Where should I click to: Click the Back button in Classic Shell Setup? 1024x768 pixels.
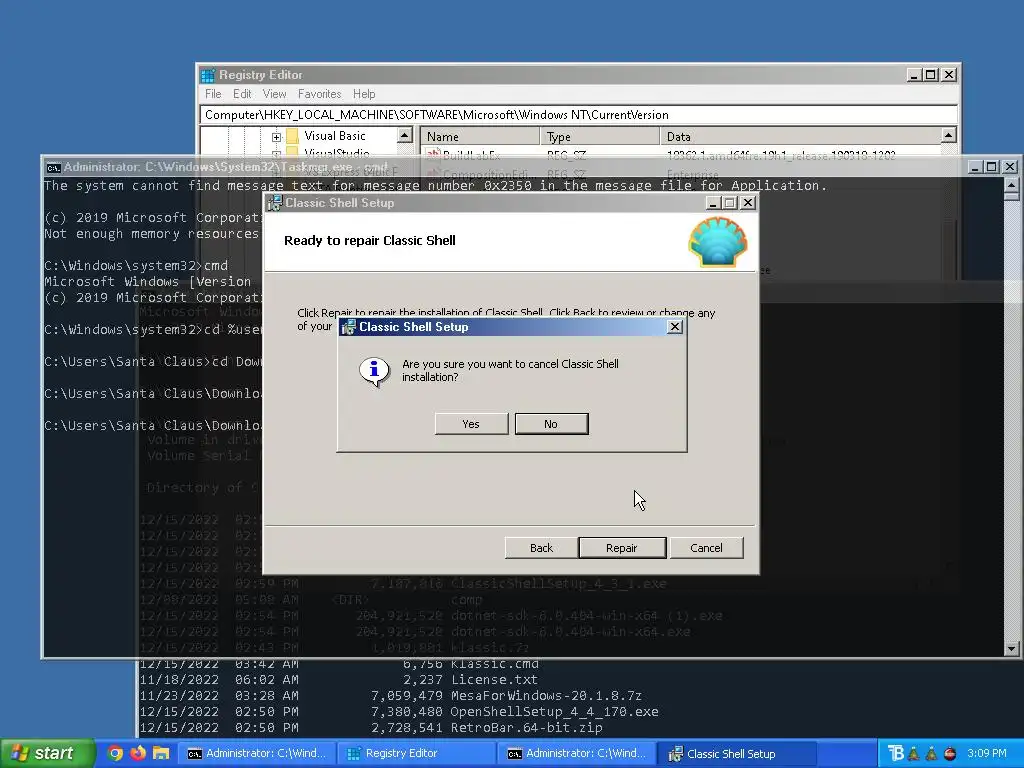[x=541, y=548]
